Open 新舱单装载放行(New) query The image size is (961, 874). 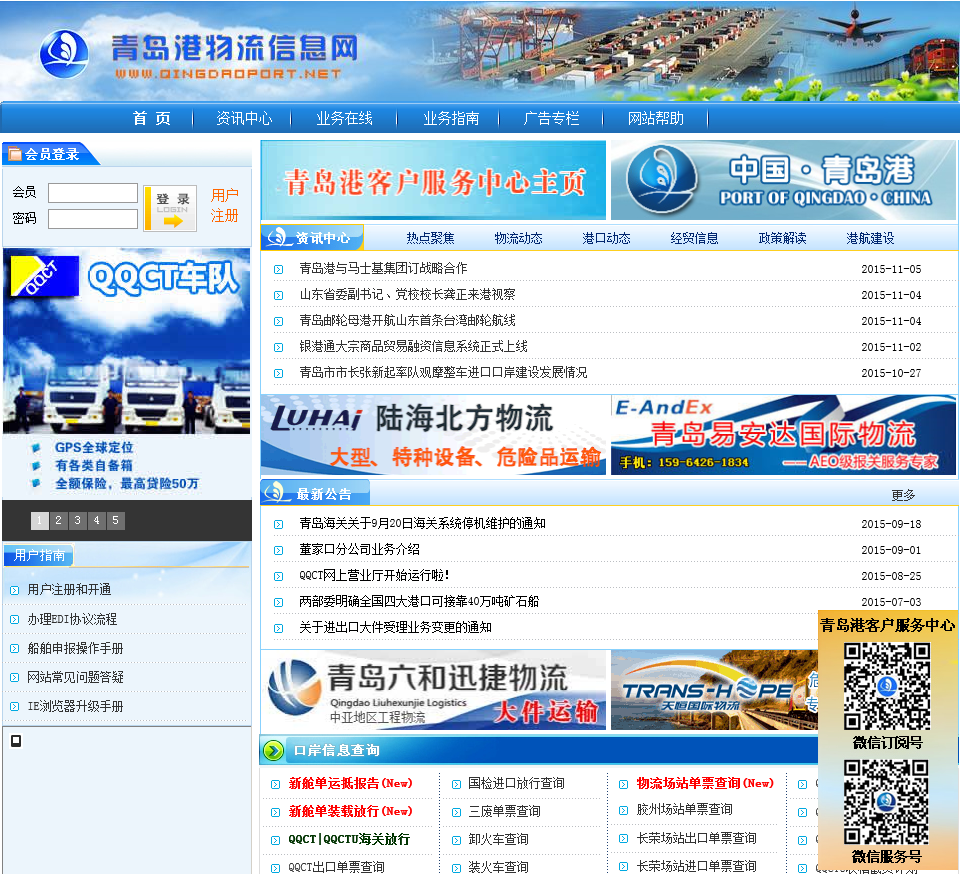click(x=351, y=811)
